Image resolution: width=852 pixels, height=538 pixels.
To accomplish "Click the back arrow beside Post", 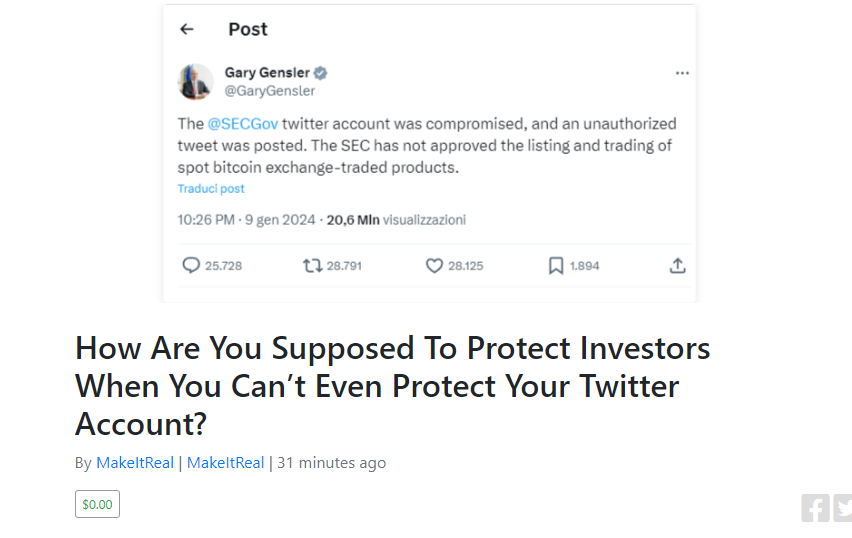I will (187, 29).
